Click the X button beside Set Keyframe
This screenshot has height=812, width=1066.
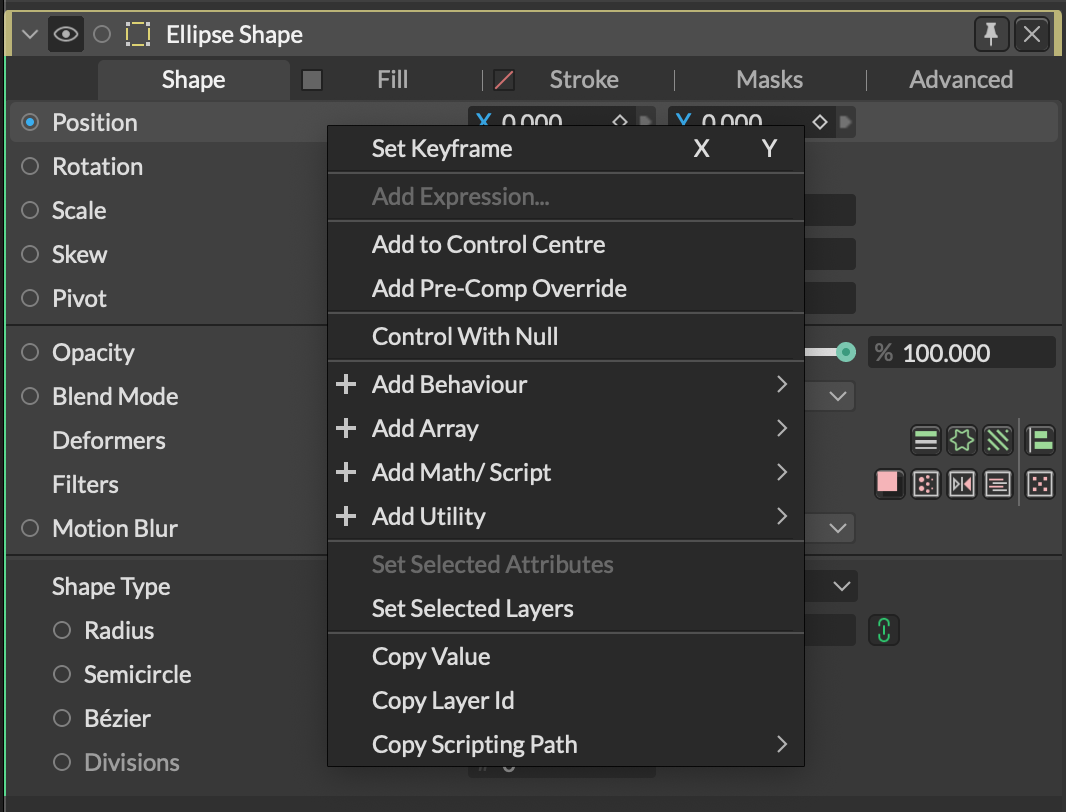(701, 149)
